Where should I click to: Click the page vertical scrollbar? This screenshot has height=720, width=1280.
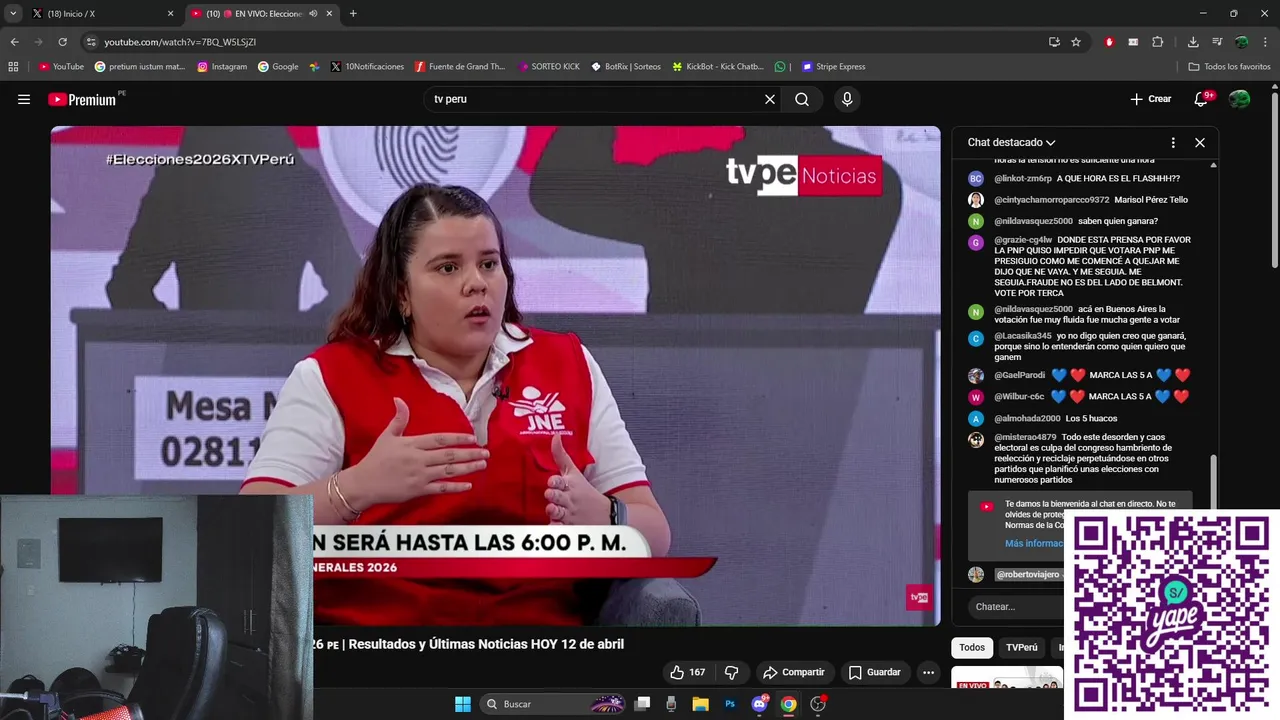click(x=1274, y=180)
